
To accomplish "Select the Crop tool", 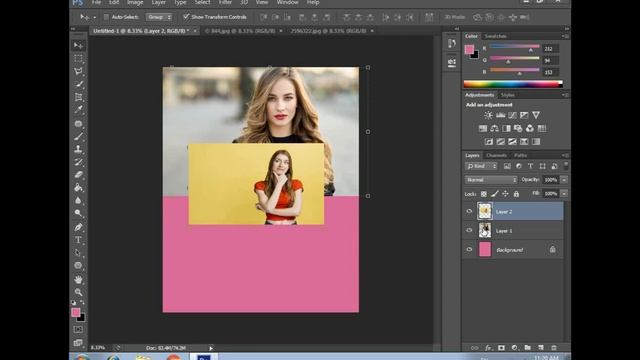I will click(x=78, y=97).
